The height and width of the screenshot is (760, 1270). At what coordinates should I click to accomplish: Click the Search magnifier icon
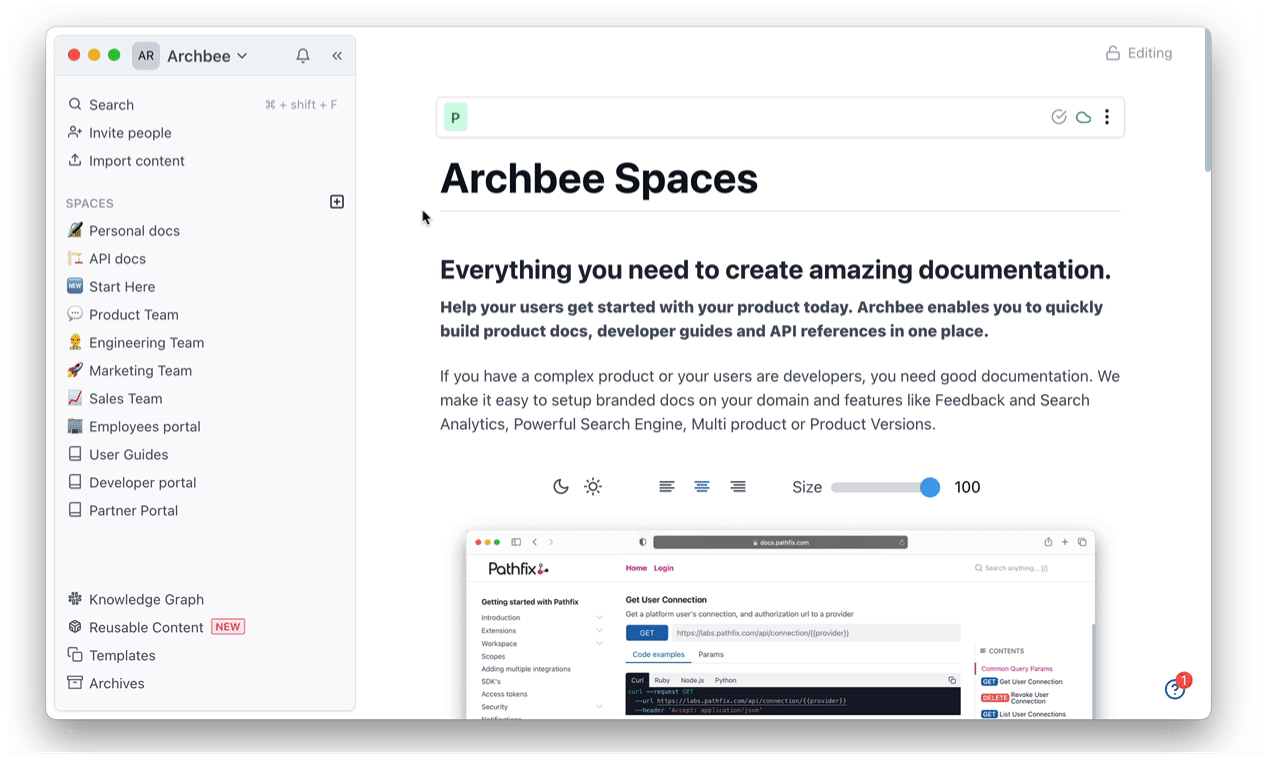tap(75, 104)
